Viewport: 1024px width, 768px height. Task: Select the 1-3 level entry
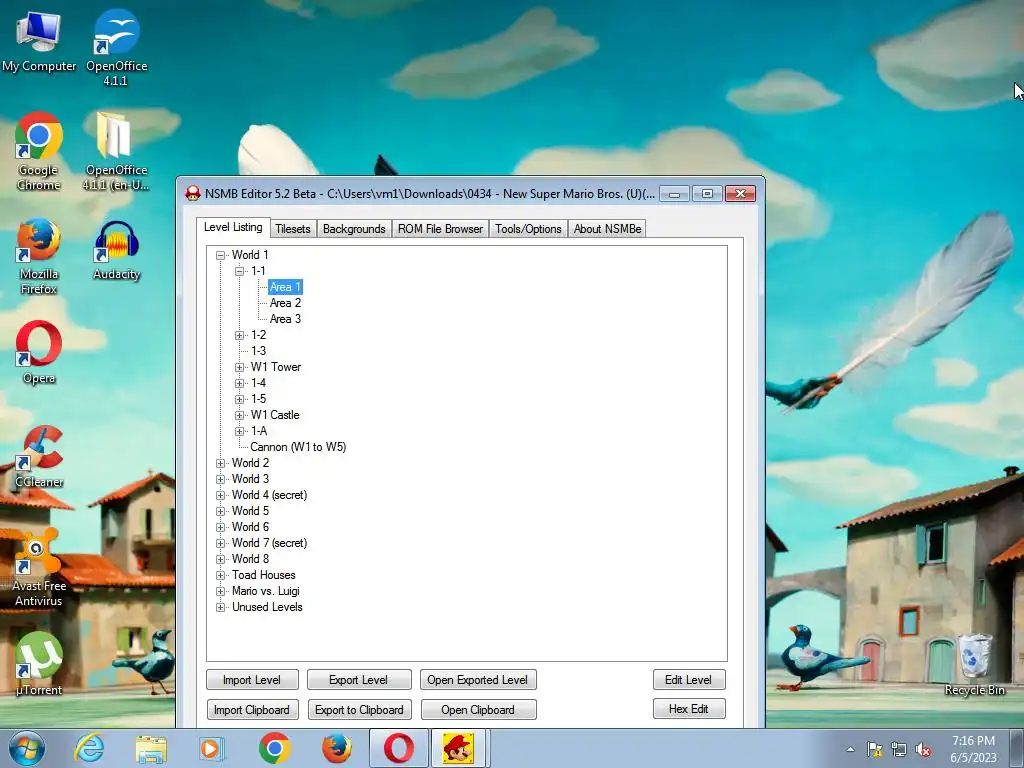pyautogui.click(x=259, y=351)
